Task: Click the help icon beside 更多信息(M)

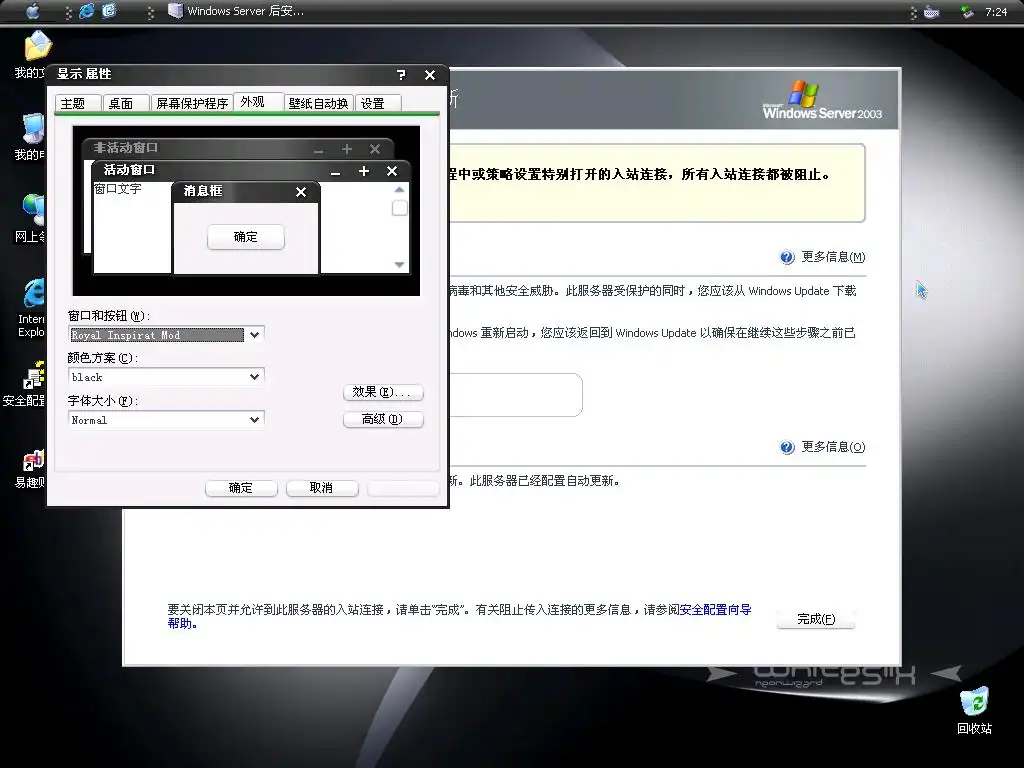Action: coord(787,257)
